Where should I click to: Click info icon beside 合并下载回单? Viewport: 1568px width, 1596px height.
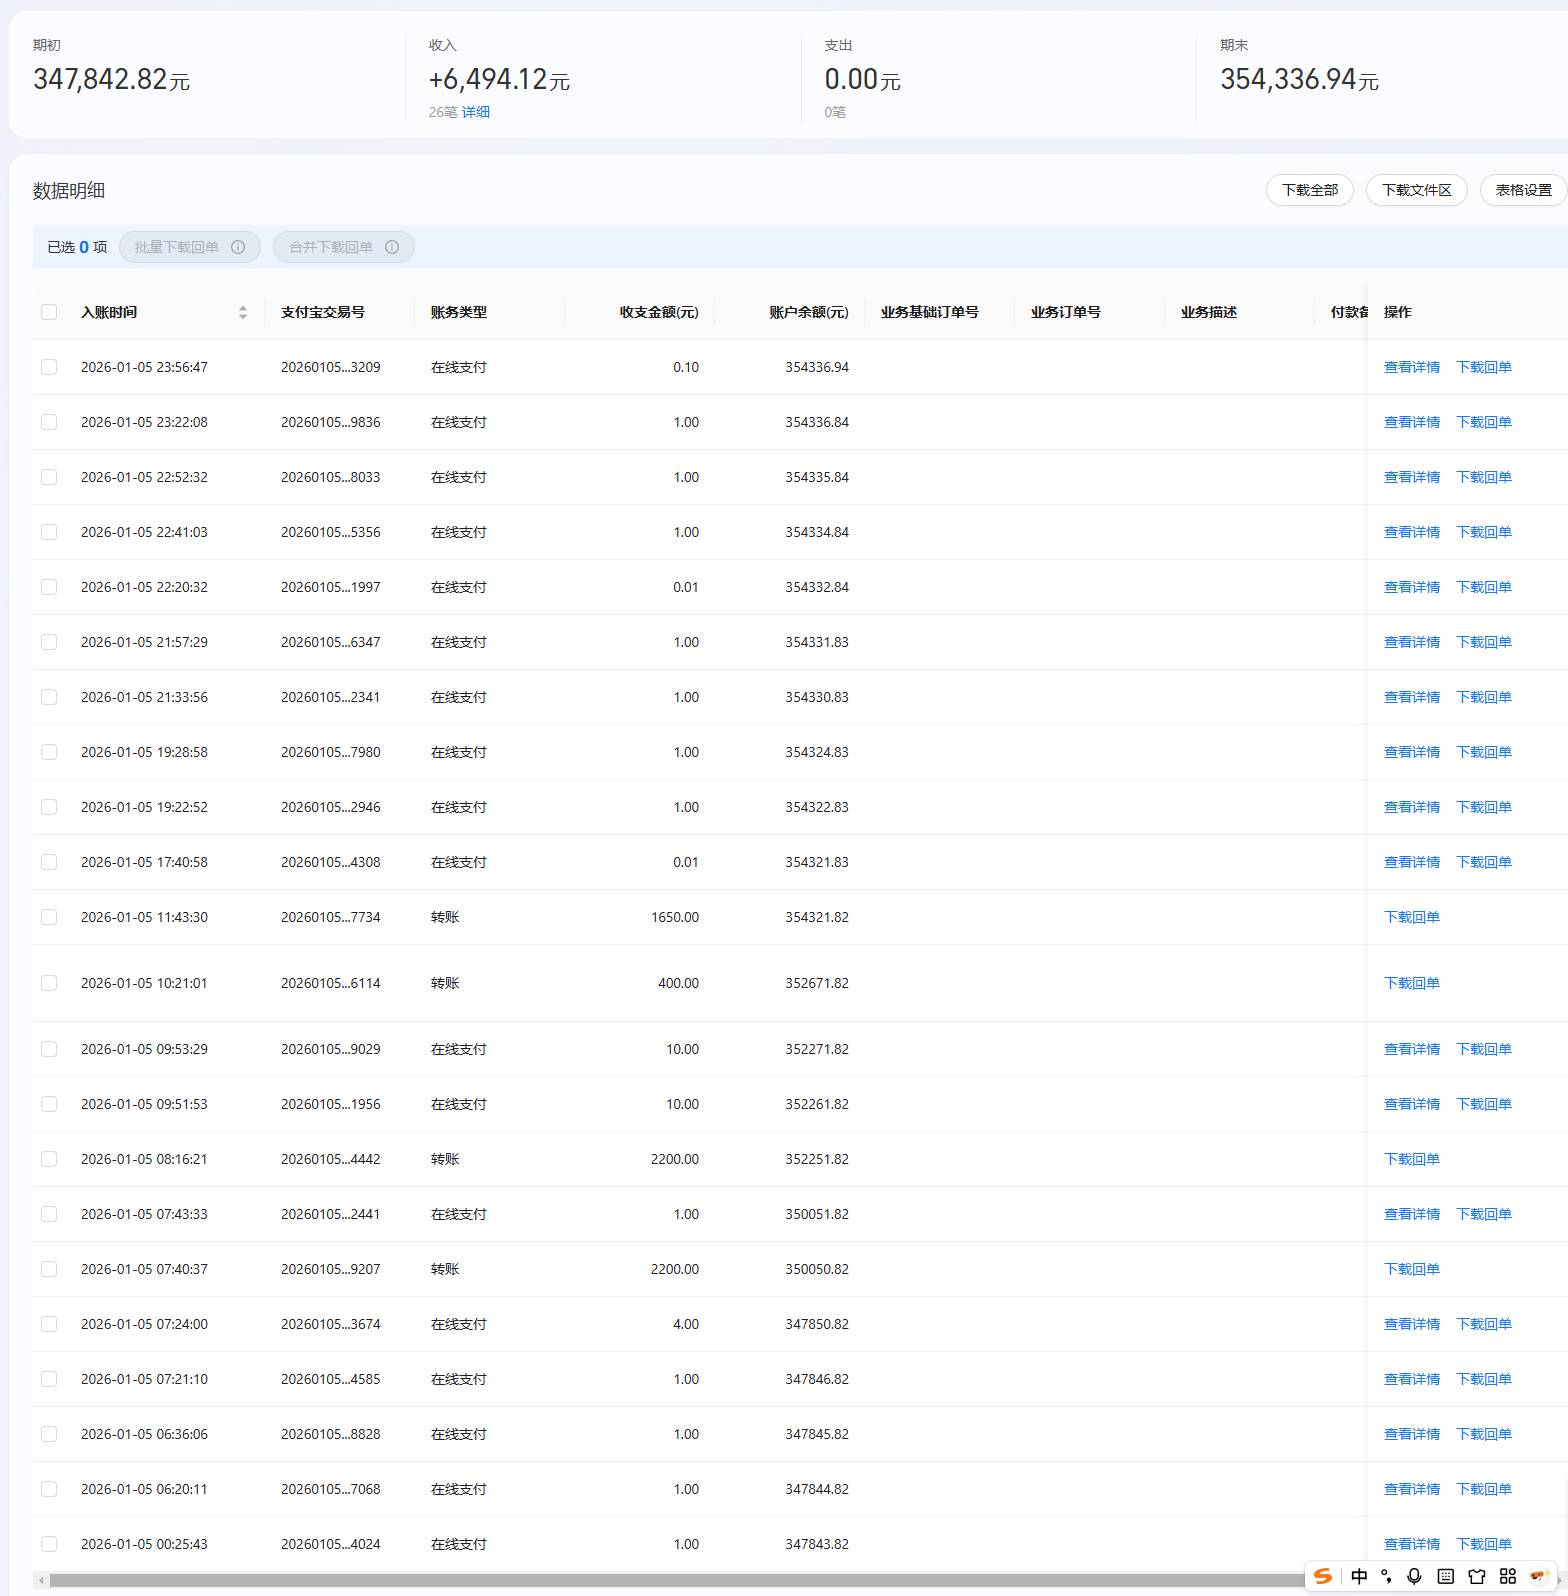392,247
